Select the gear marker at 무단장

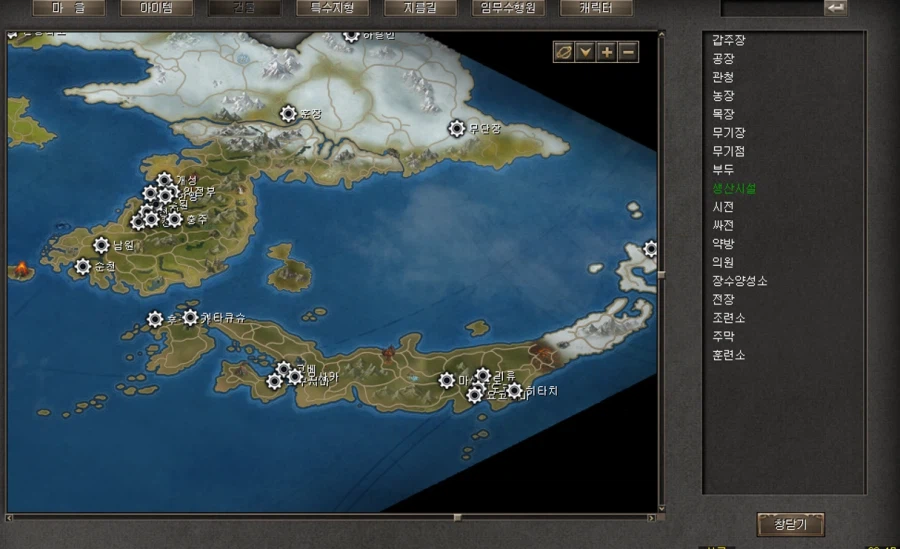click(x=456, y=128)
